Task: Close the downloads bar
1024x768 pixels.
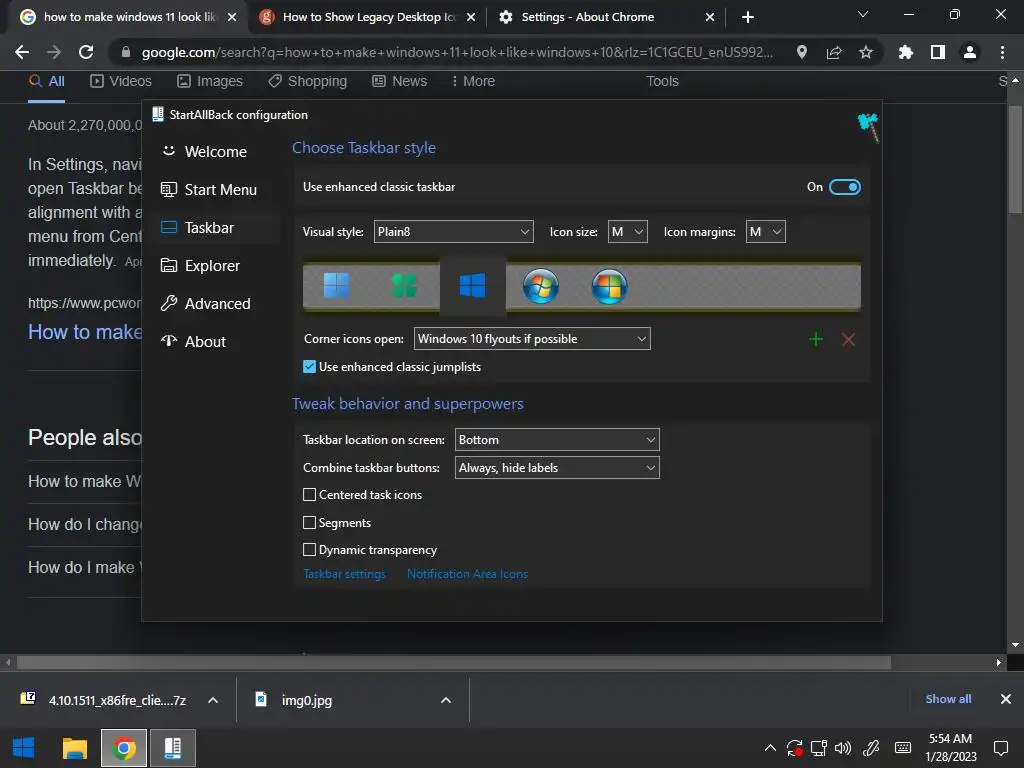Action: coord(1006,699)
